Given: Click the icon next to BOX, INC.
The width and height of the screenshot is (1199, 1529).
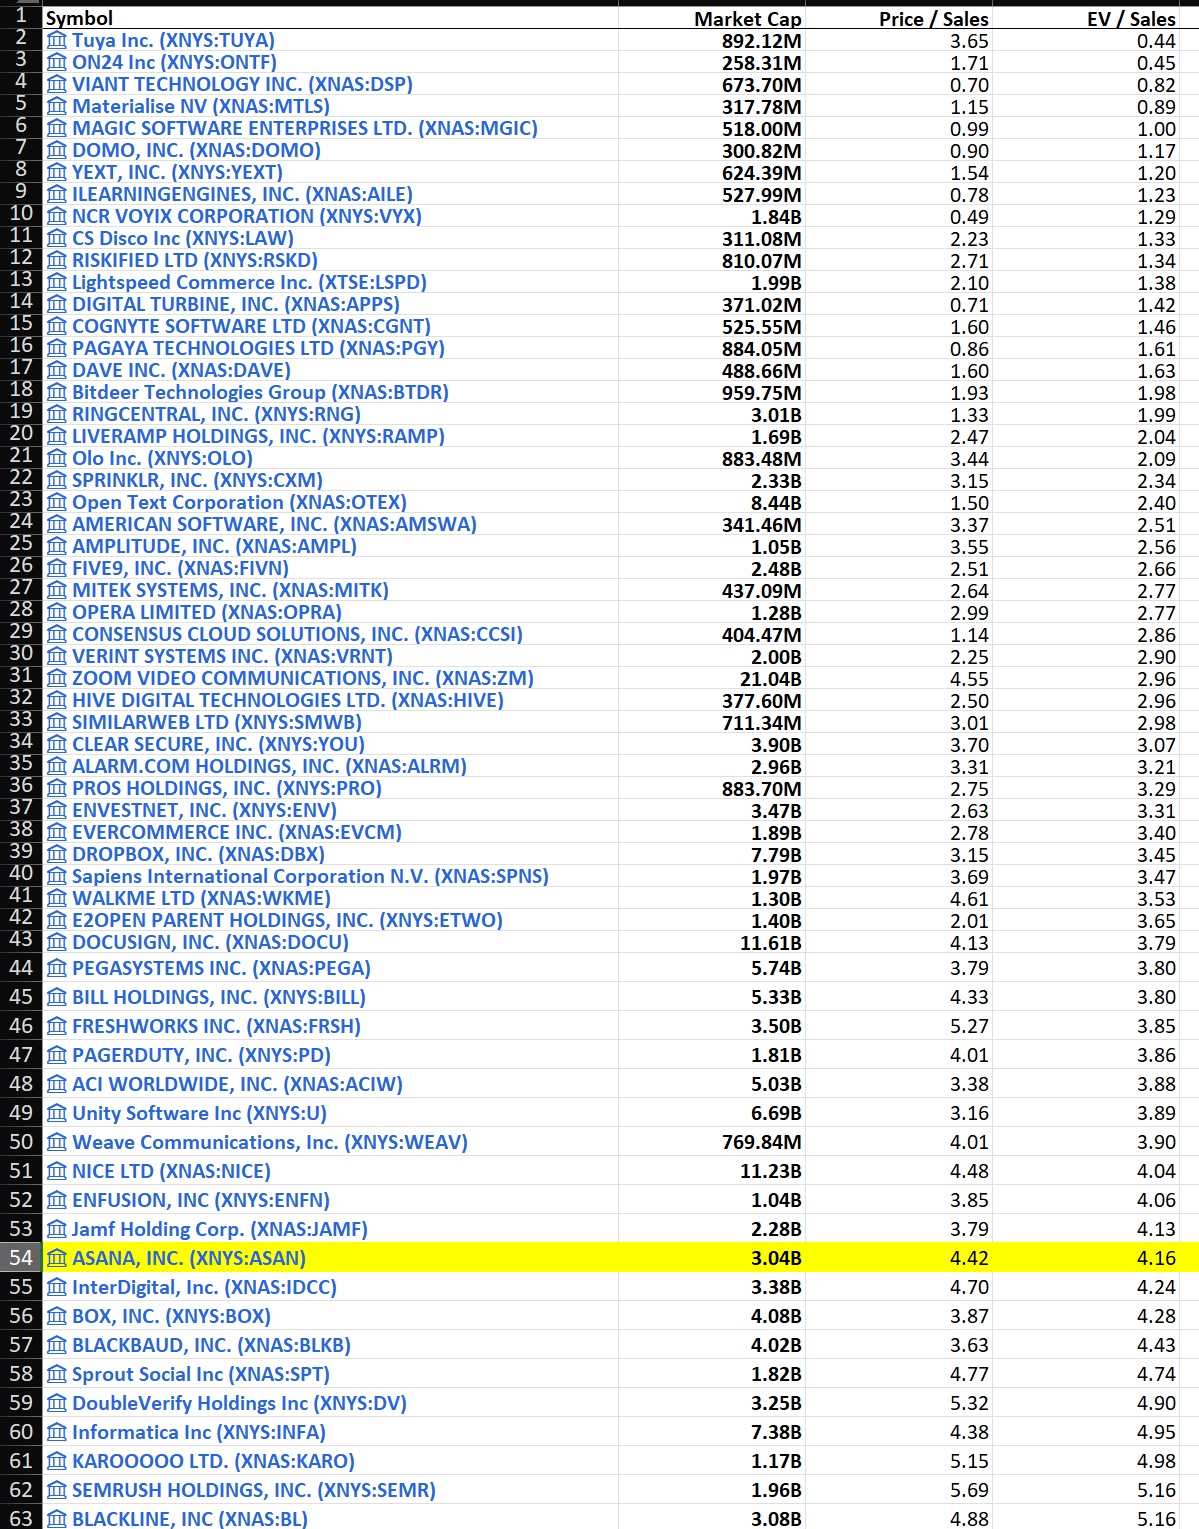Looking at the screenshot, I should (57, 1316).
